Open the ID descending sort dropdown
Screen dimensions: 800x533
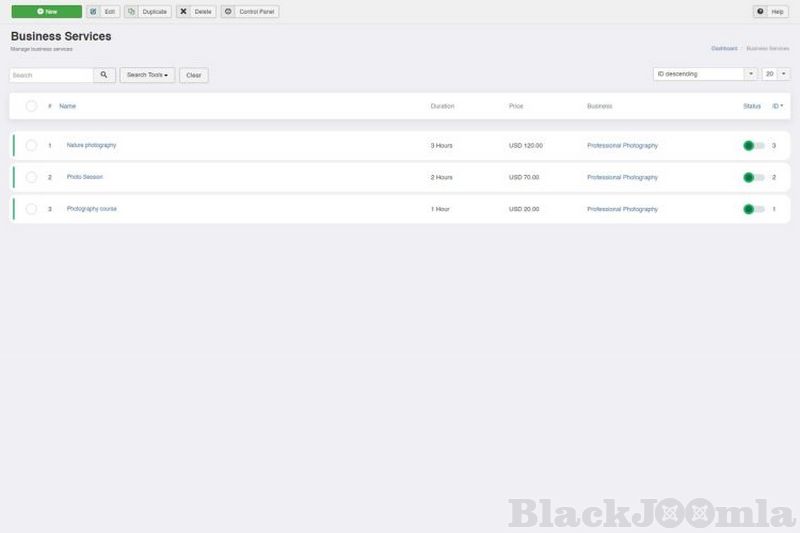click(x=706, y=74)
